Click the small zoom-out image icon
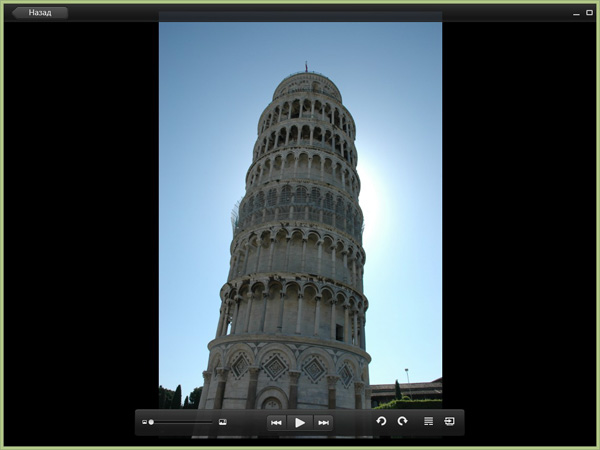The width and height of the screenshot is (600, 450). 144,422
